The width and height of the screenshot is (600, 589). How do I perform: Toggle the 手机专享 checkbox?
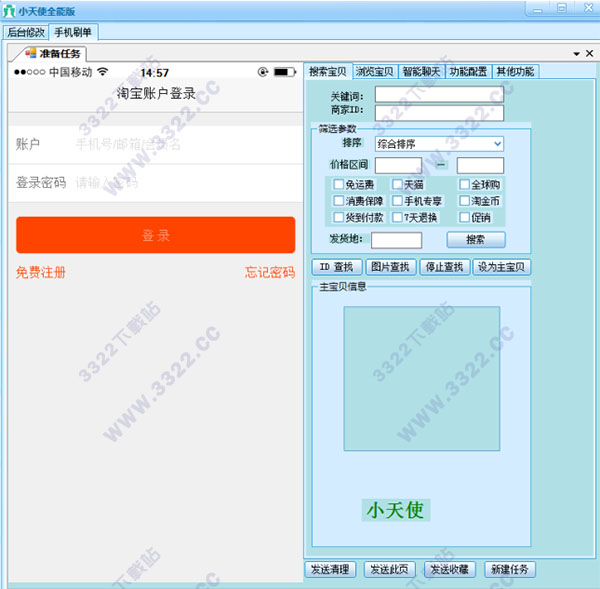397,201
